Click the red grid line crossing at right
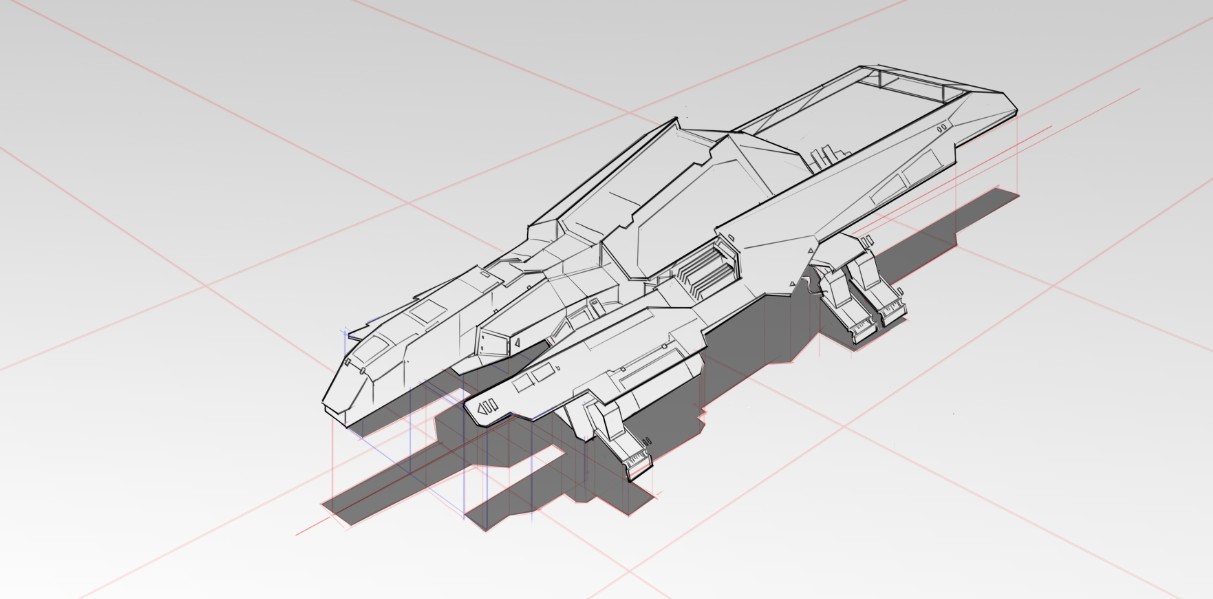This screenshot has height=599, width=1213. coord(1050,285)
